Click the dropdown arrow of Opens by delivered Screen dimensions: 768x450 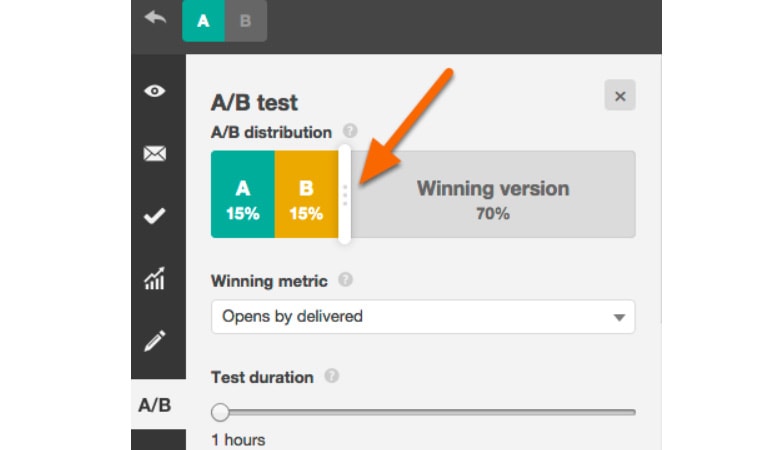pos(619,318)
